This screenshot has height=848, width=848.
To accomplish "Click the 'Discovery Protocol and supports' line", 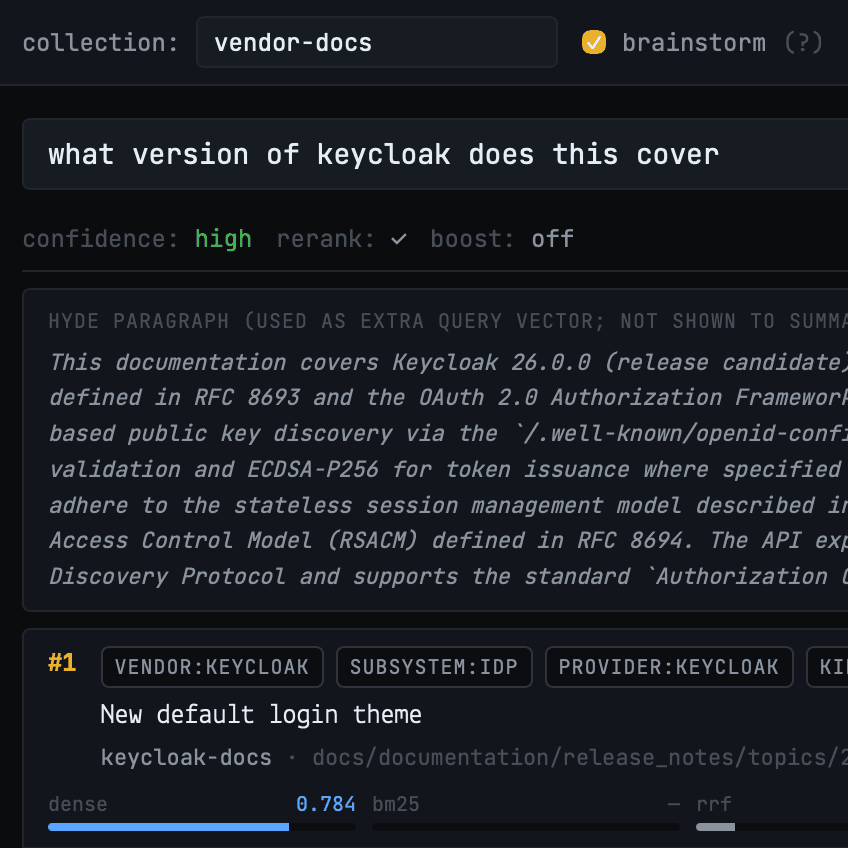I will (448, 577).
